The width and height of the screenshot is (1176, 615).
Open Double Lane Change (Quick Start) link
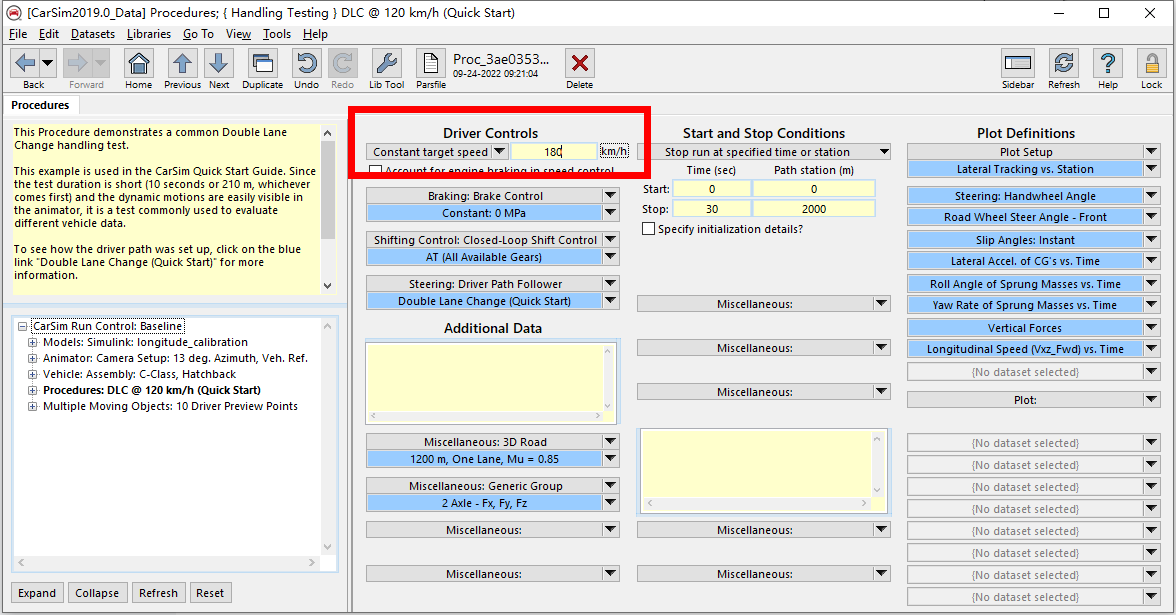[x=484, y=301]
